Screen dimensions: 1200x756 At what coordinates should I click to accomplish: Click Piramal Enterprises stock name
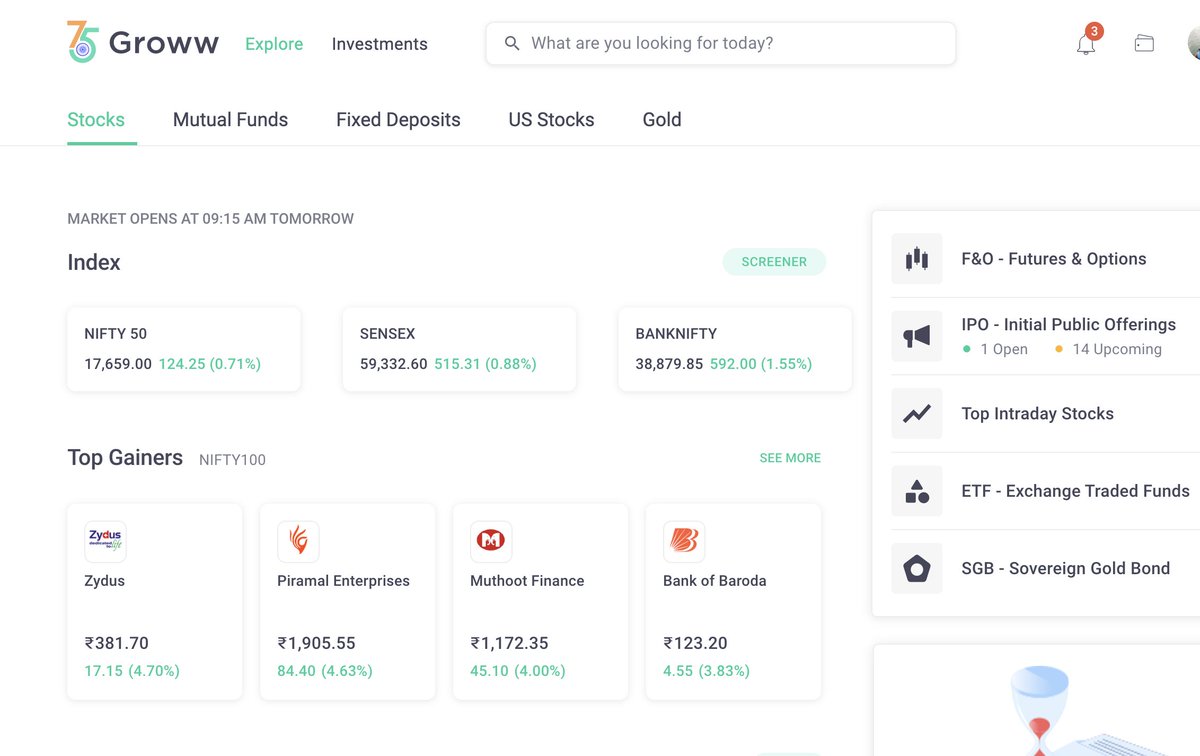point(343,581)
